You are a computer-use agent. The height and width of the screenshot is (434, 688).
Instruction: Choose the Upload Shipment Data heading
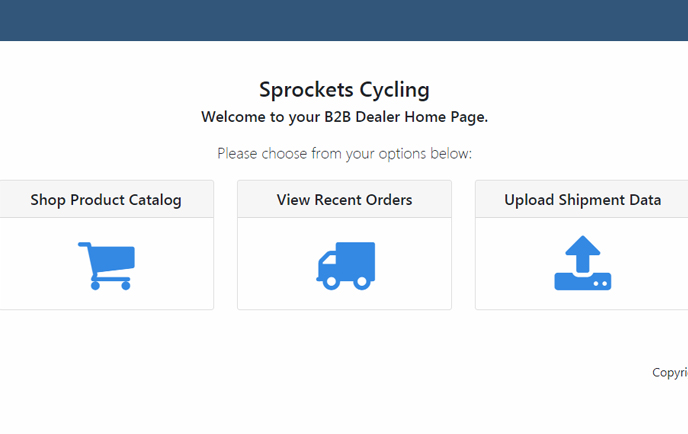tap(582, 200)
